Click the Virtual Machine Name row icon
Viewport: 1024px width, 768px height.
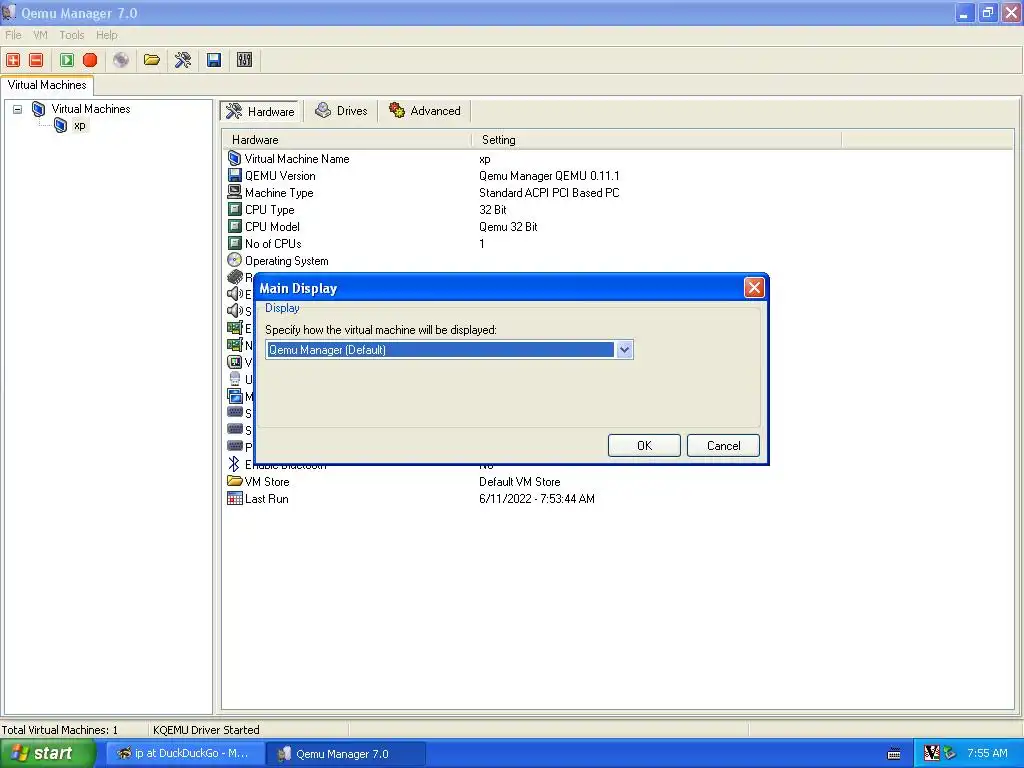tap(234, 158)
